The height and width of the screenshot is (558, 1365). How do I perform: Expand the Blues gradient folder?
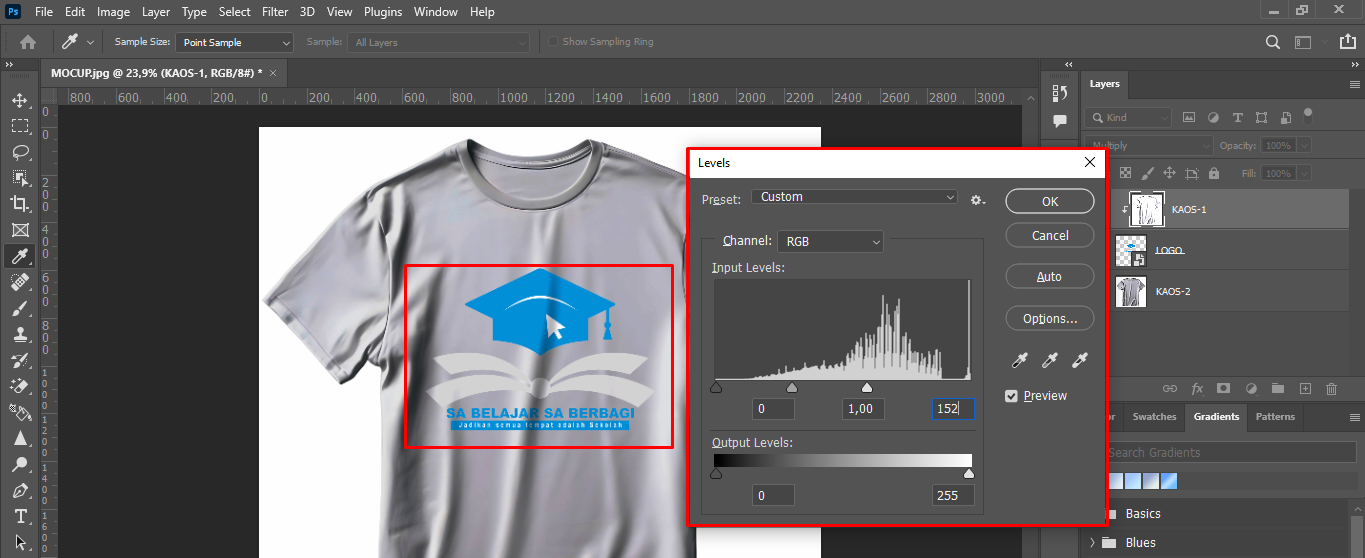[x=1092, y=543]
